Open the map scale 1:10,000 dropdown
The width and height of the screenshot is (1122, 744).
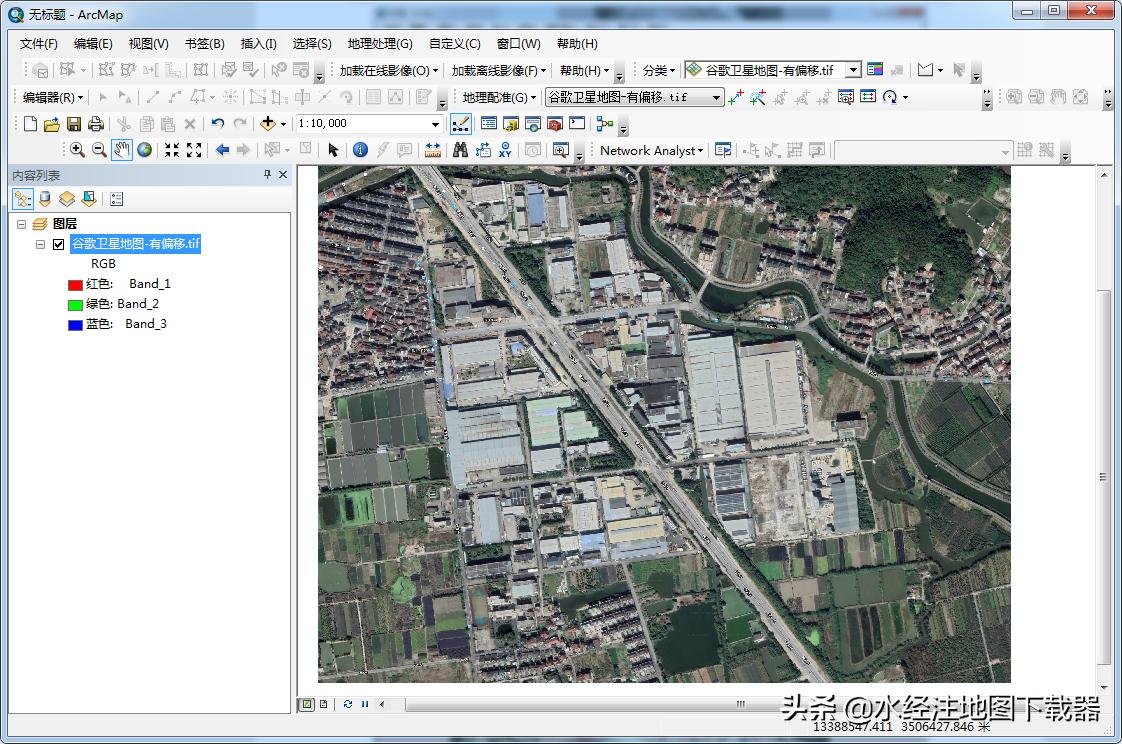point(435,124)
